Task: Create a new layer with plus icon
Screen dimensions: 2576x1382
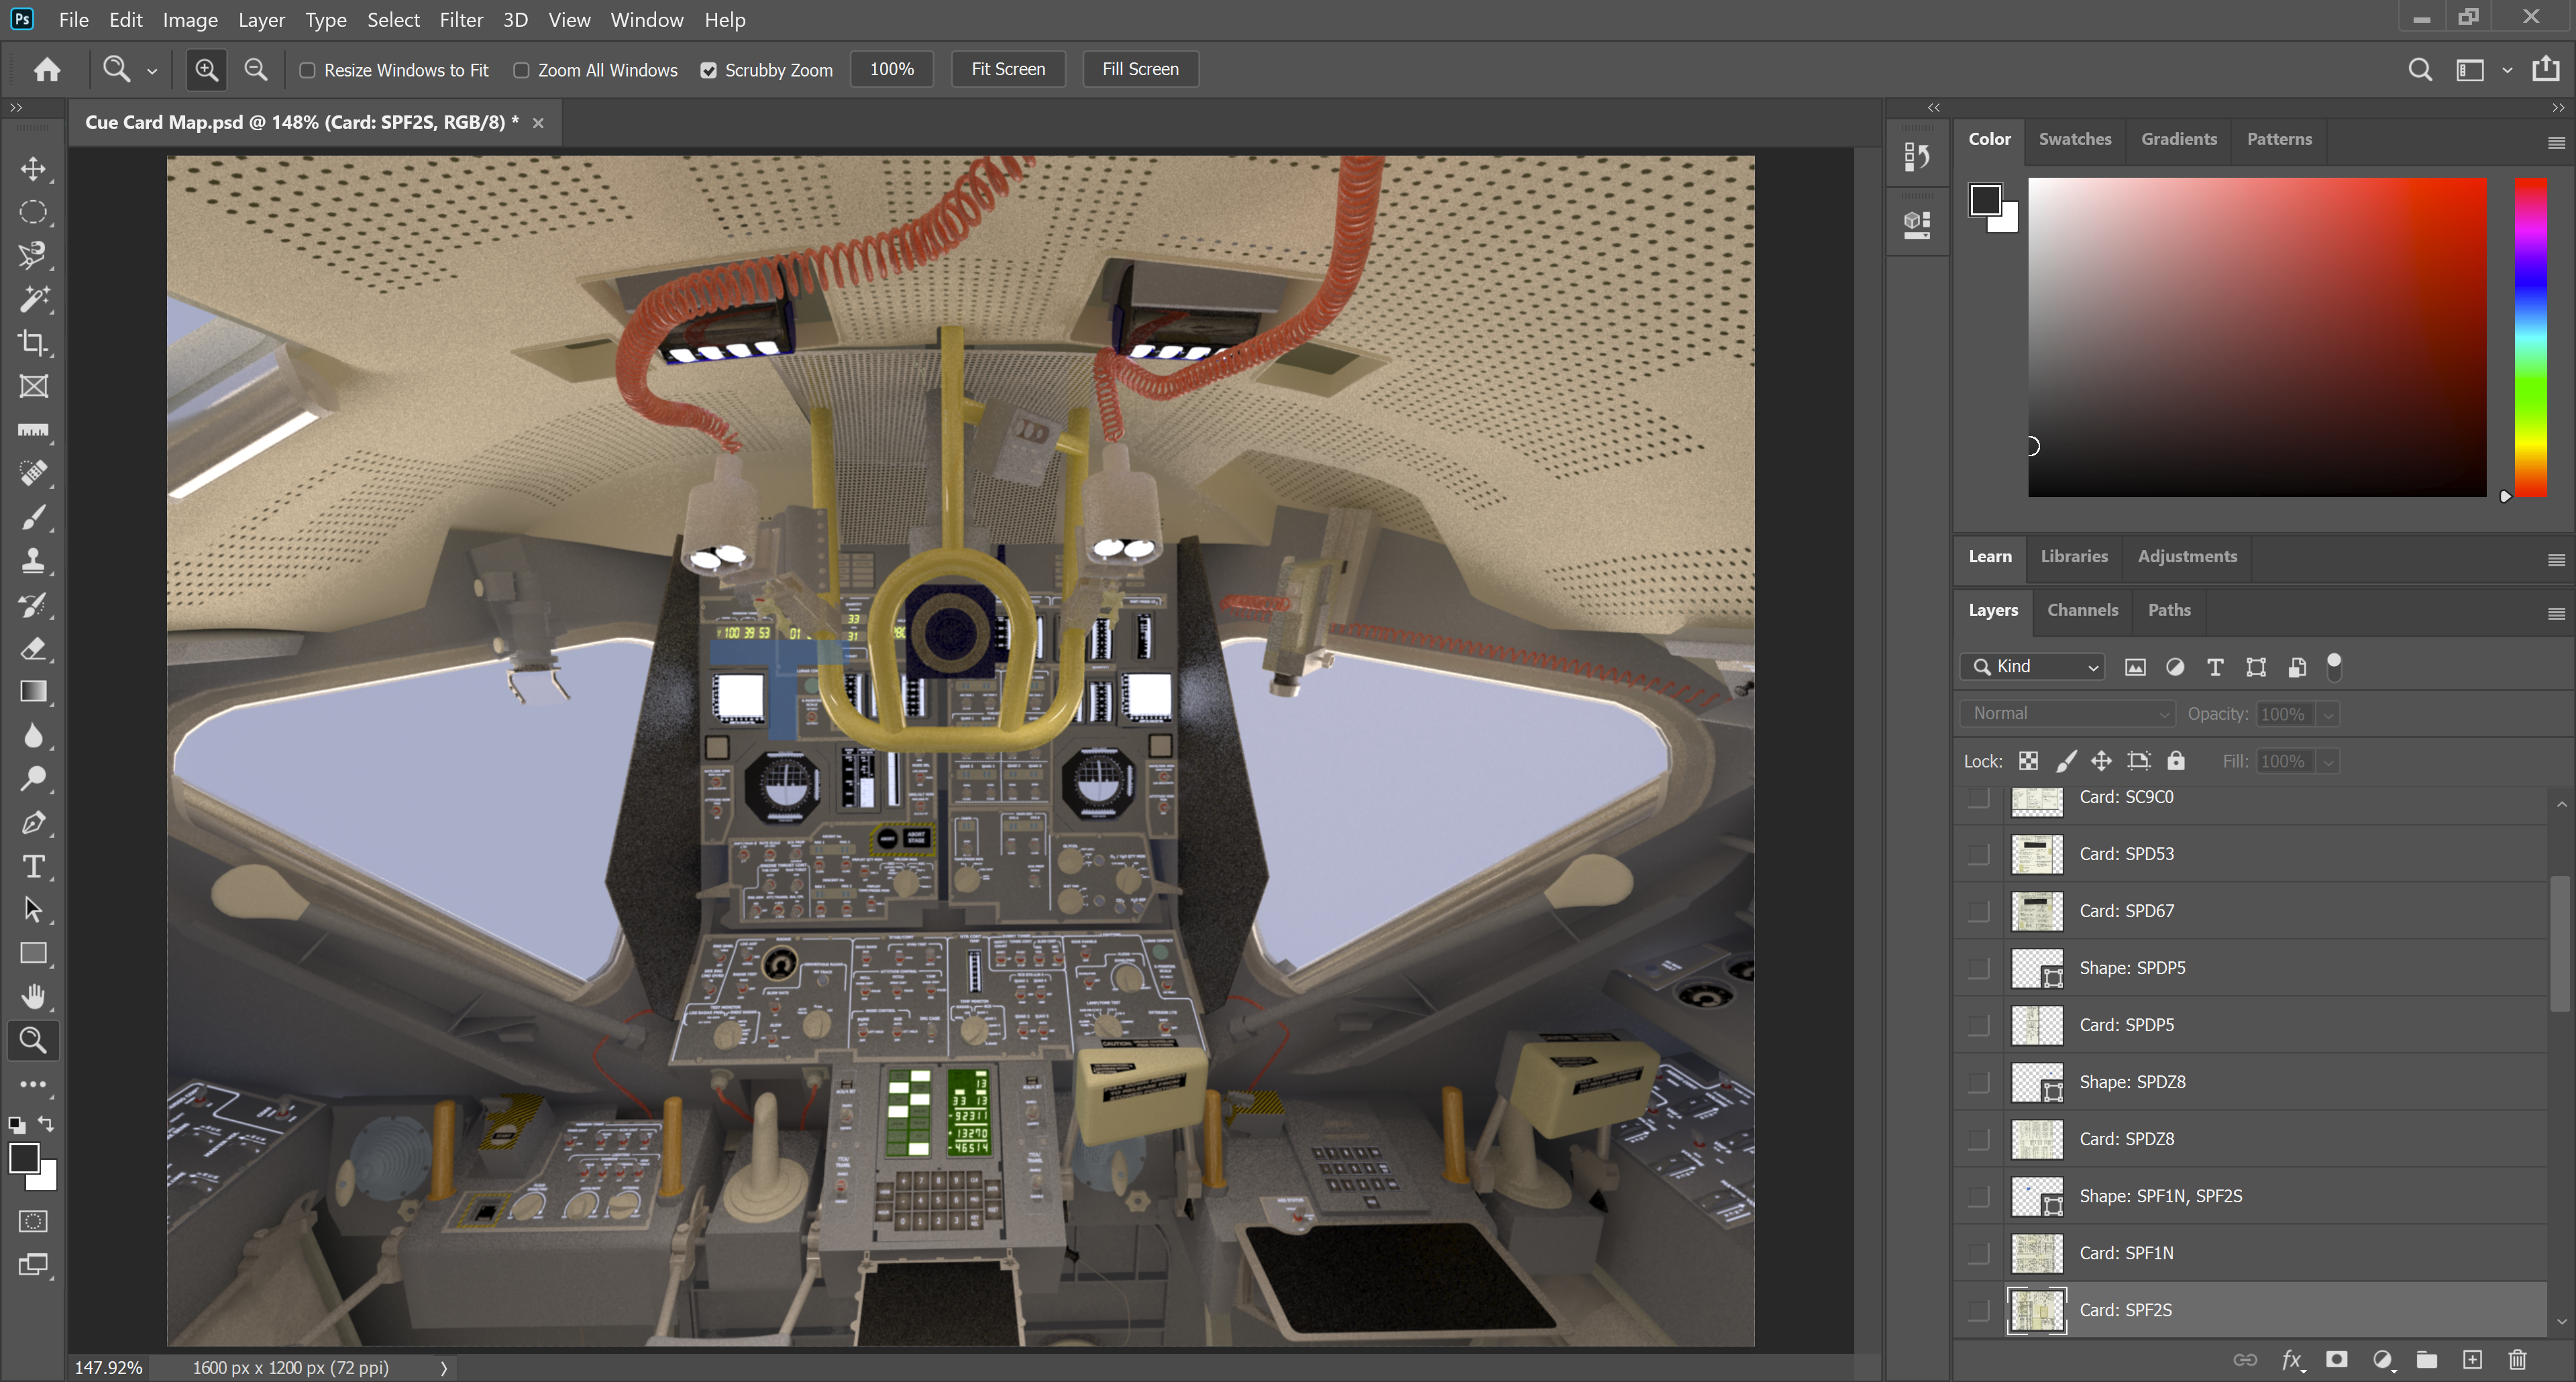Action: click(2472, 1360)
